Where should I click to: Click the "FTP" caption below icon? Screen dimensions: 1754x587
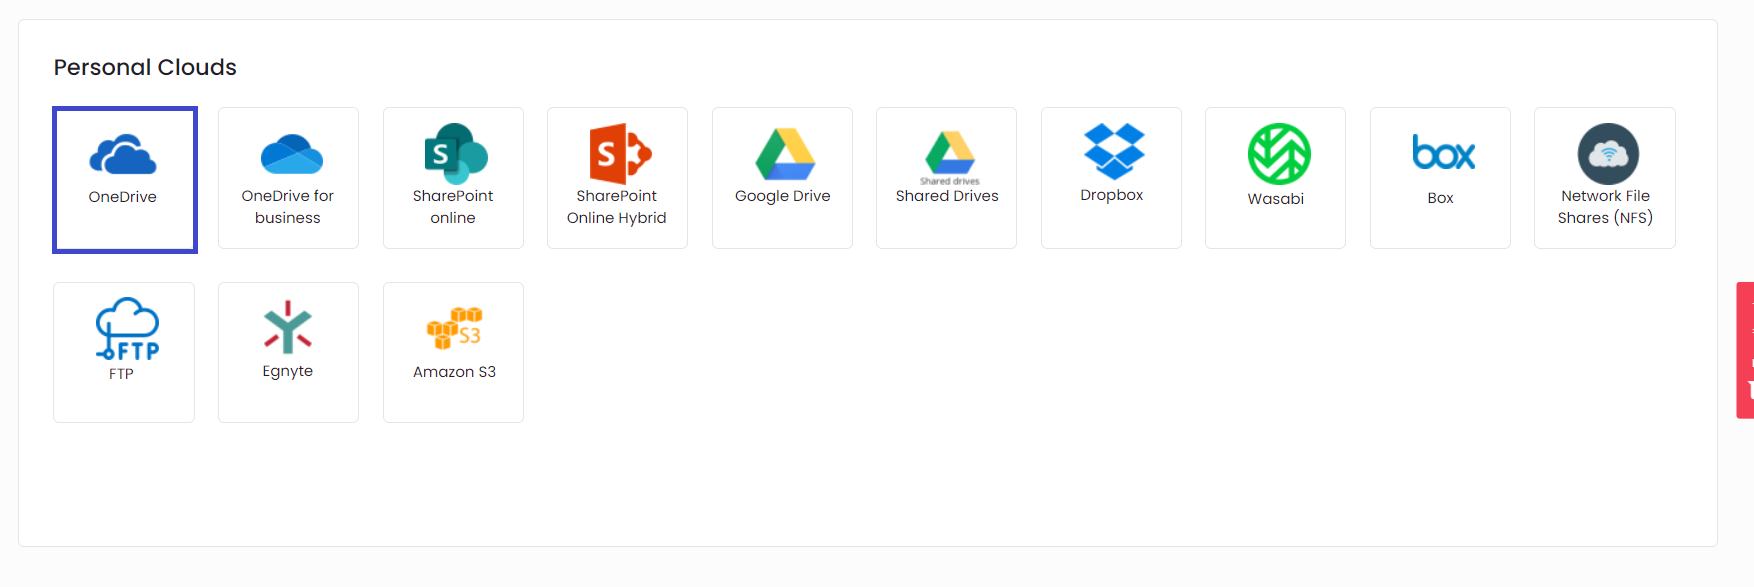click(x=121, y=374)
